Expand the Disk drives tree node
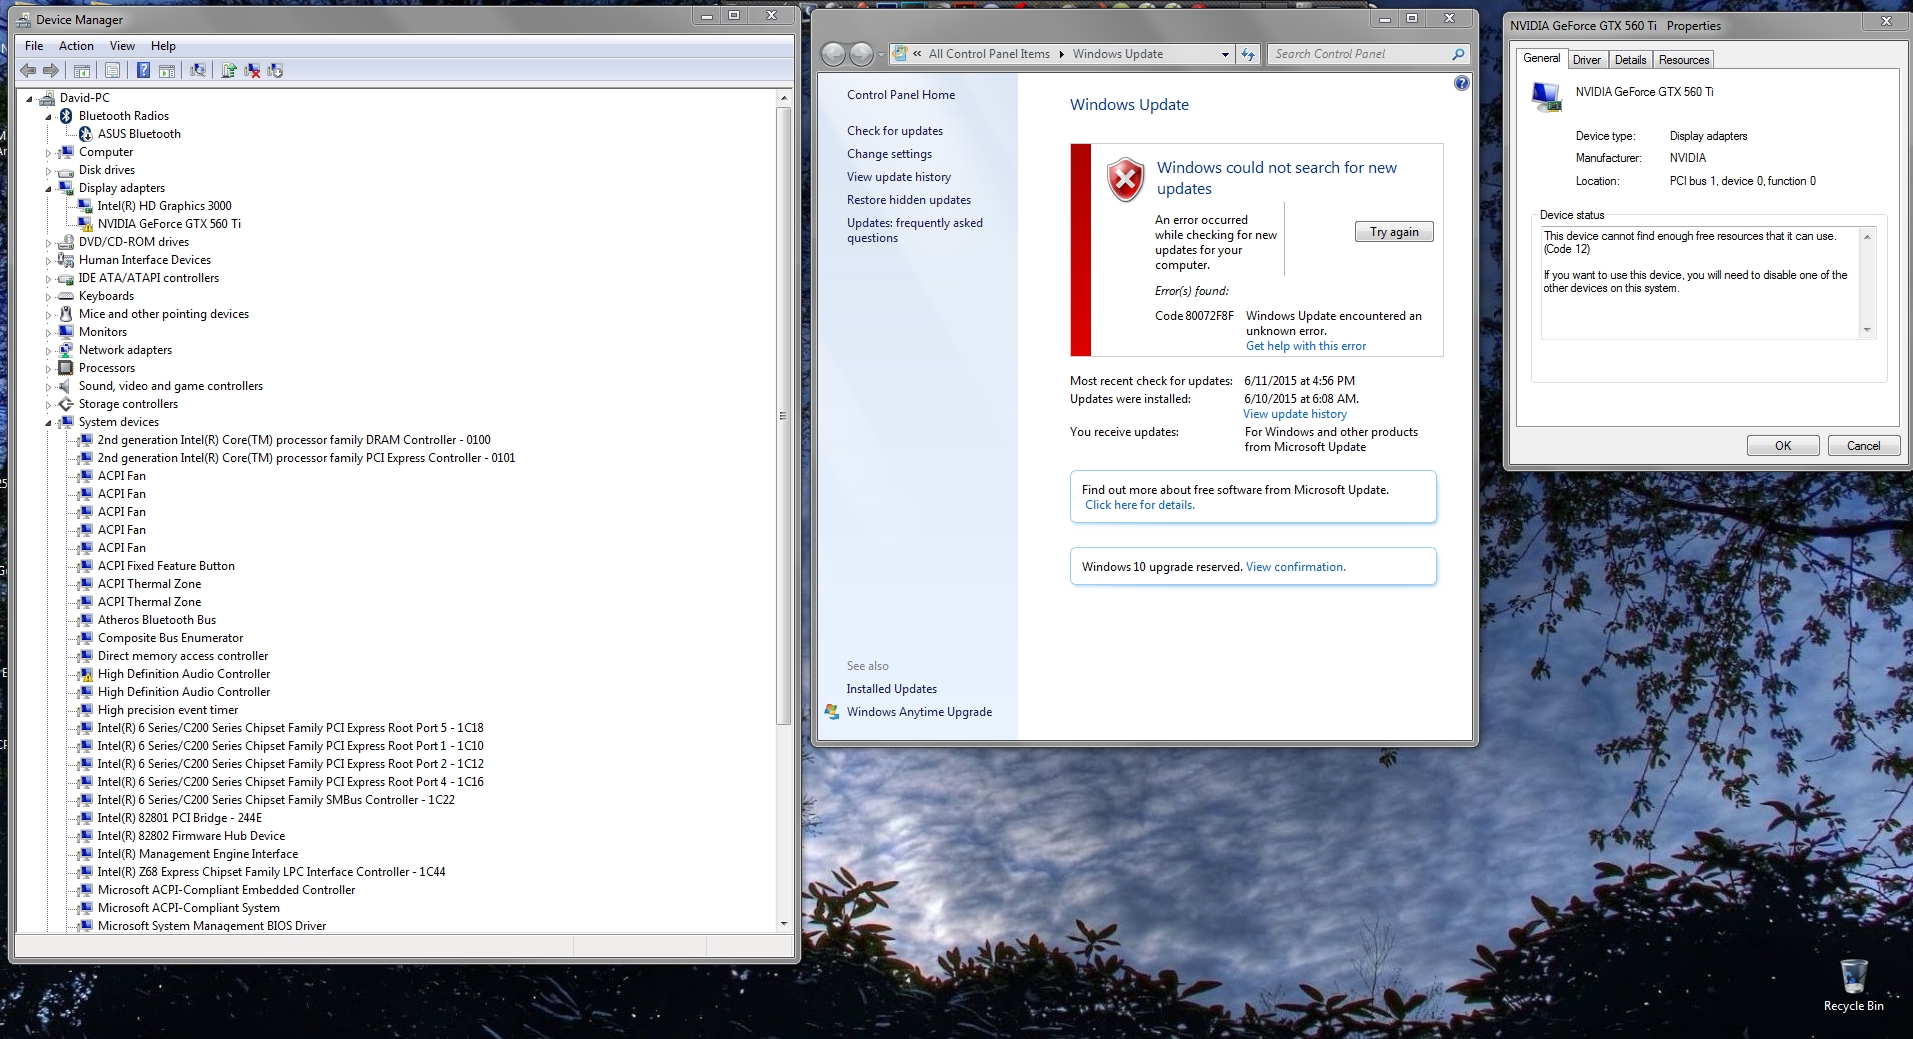Screen dimensions: 1913x1039 48,170
